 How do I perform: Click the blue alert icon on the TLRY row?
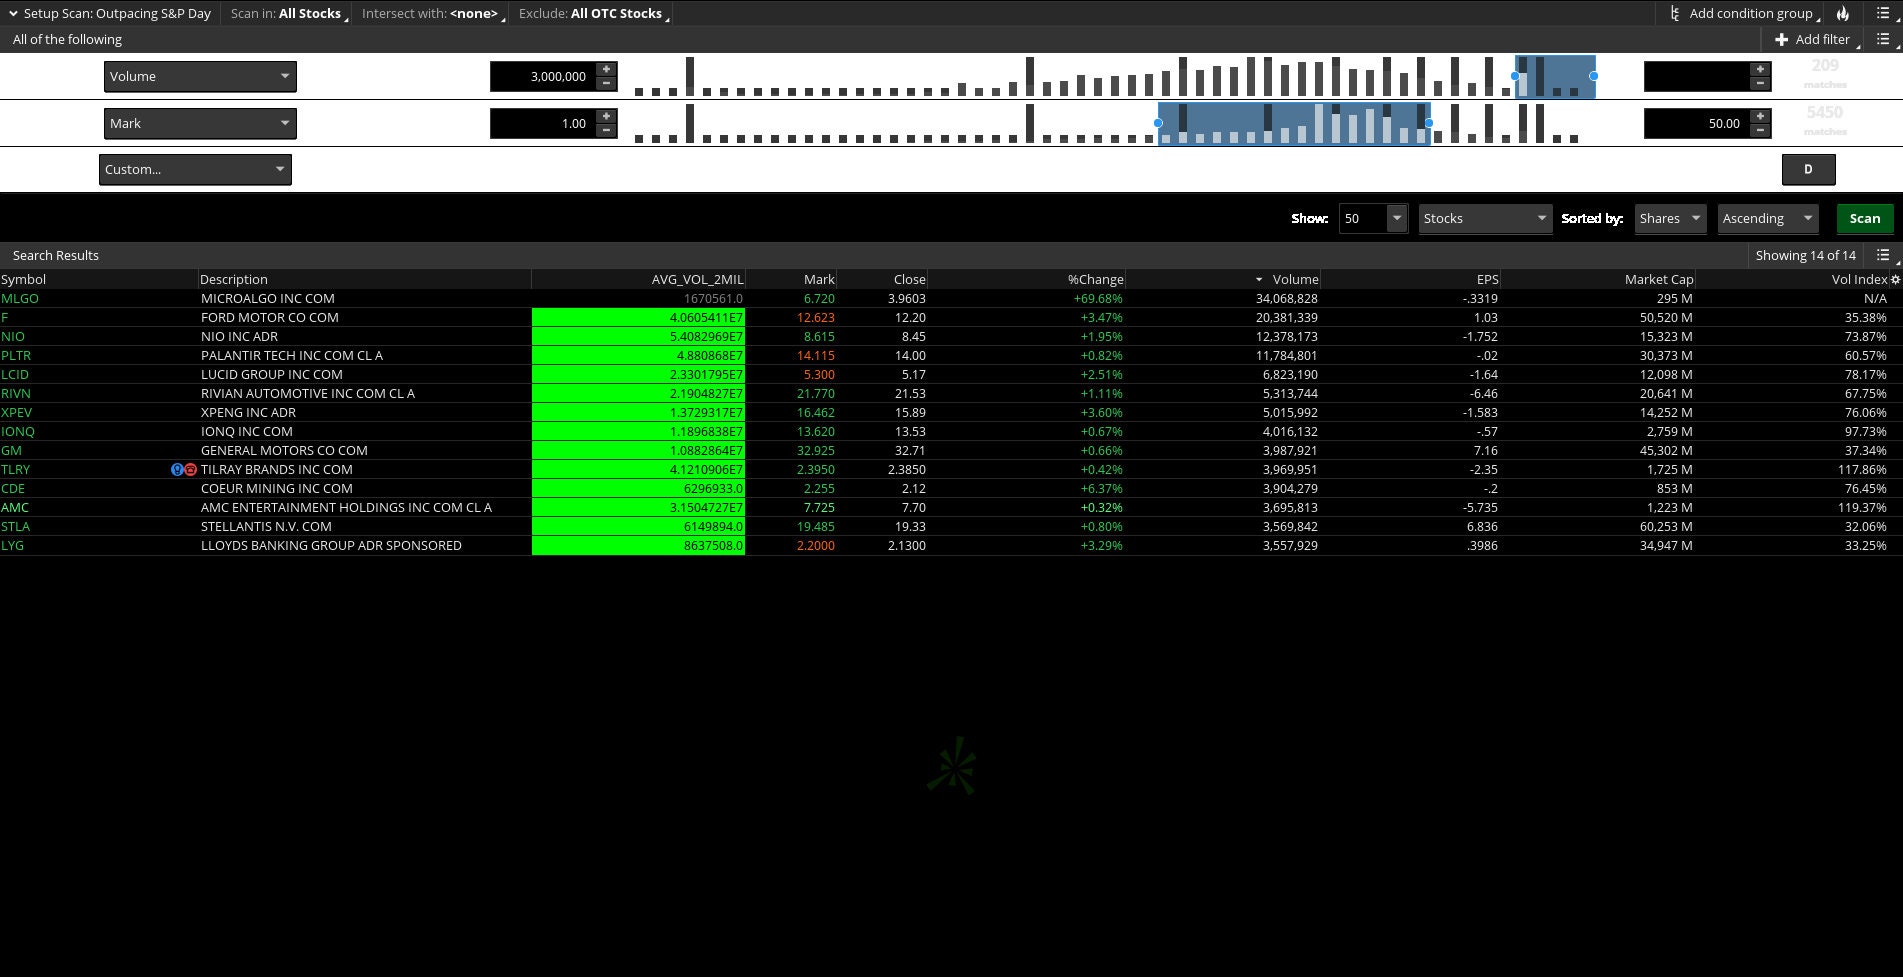coord(177,469)
